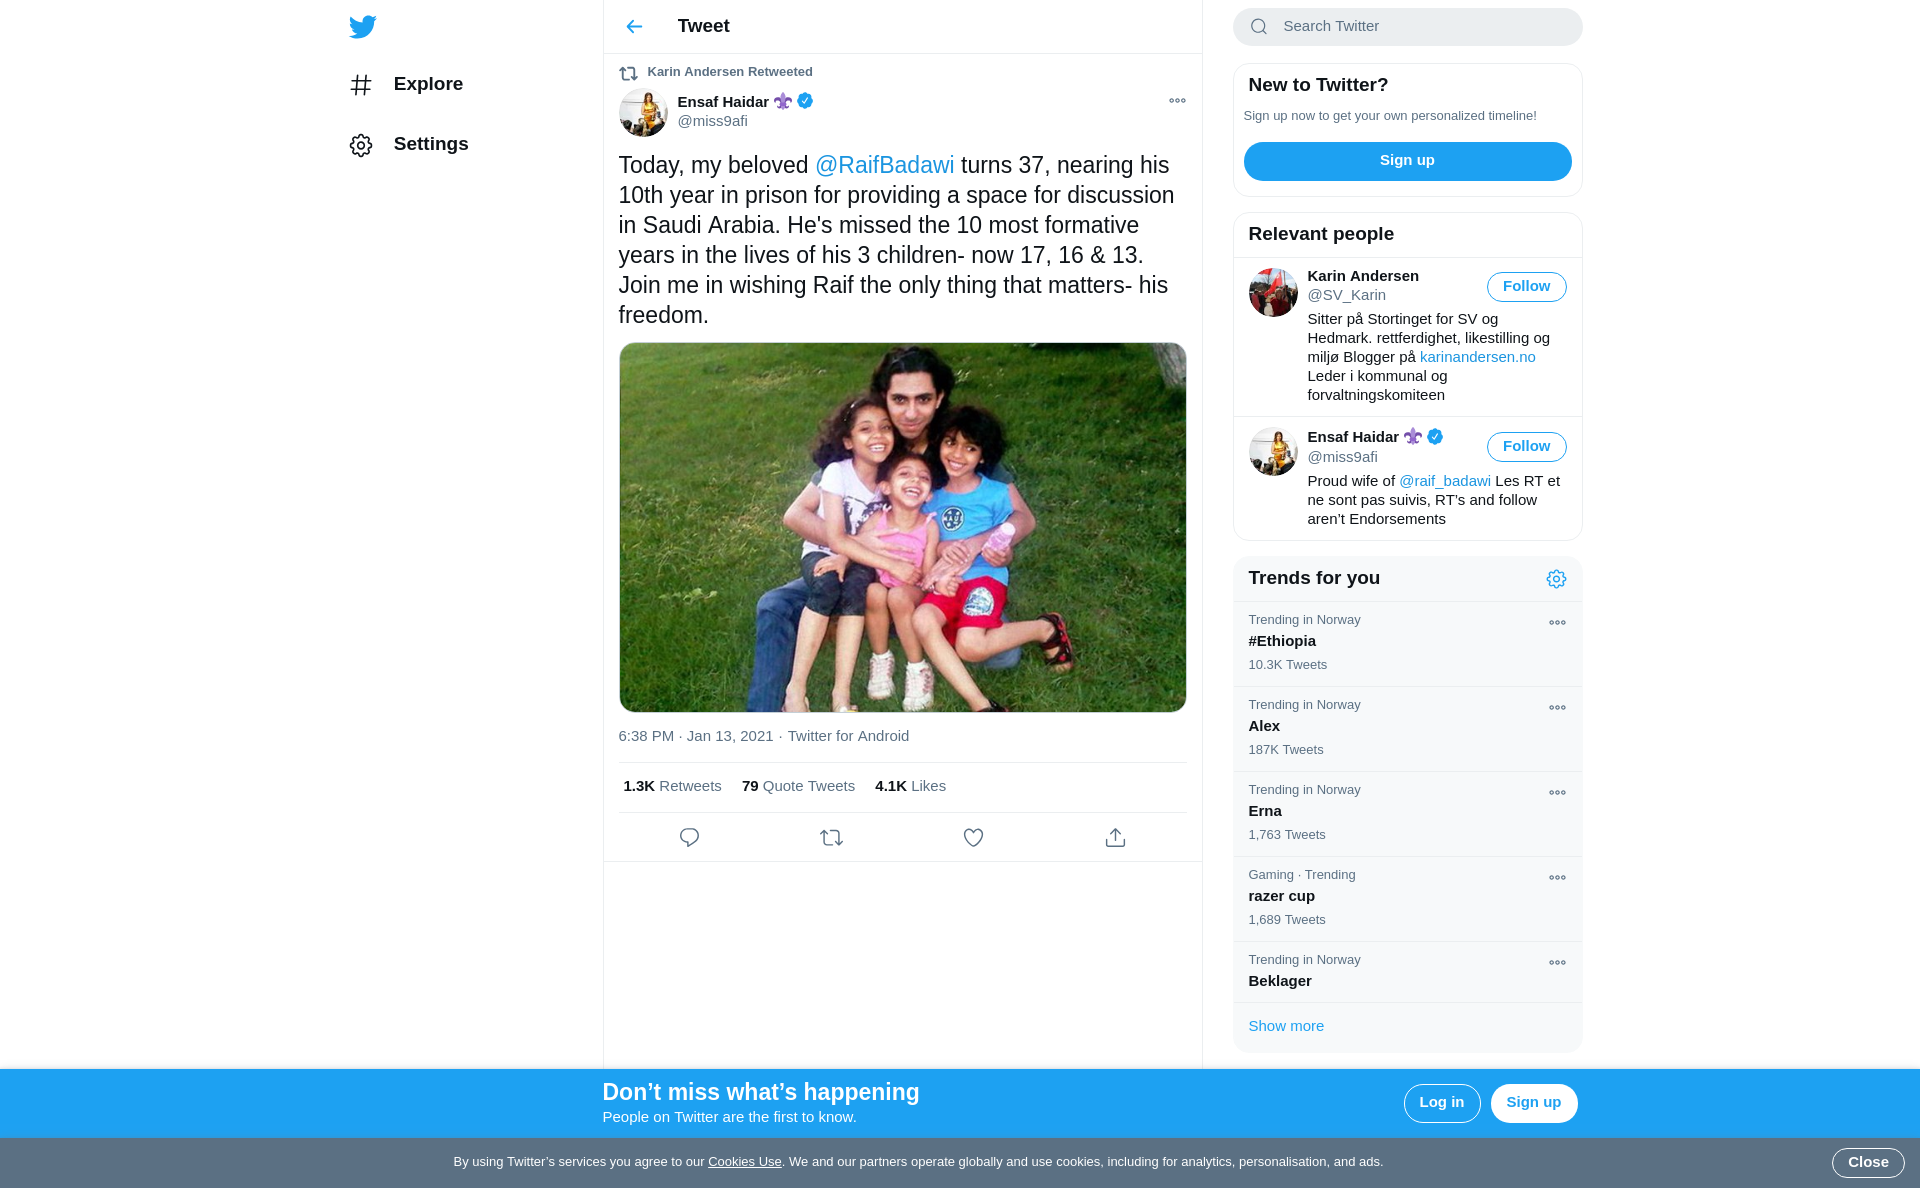Open the @RaifBadawi mention link

coord(884,166)
